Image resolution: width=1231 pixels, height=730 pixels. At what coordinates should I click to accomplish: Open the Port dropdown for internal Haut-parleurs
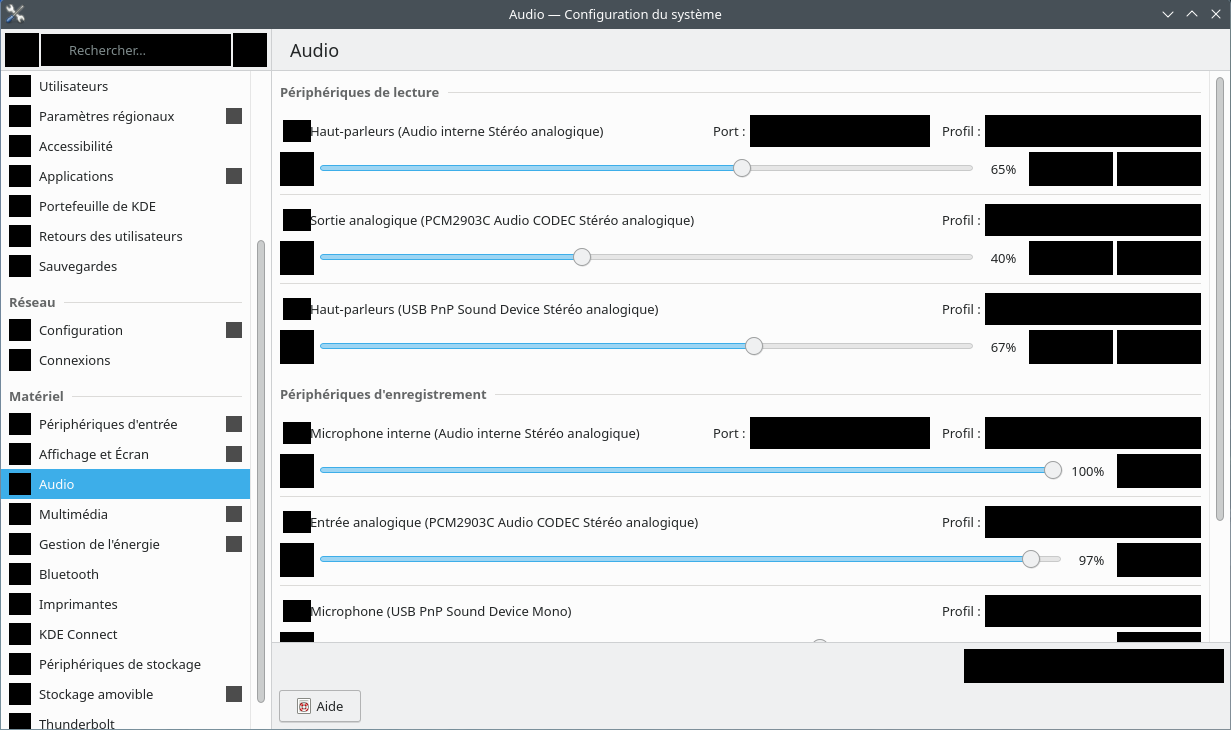[x=839, y=131]
